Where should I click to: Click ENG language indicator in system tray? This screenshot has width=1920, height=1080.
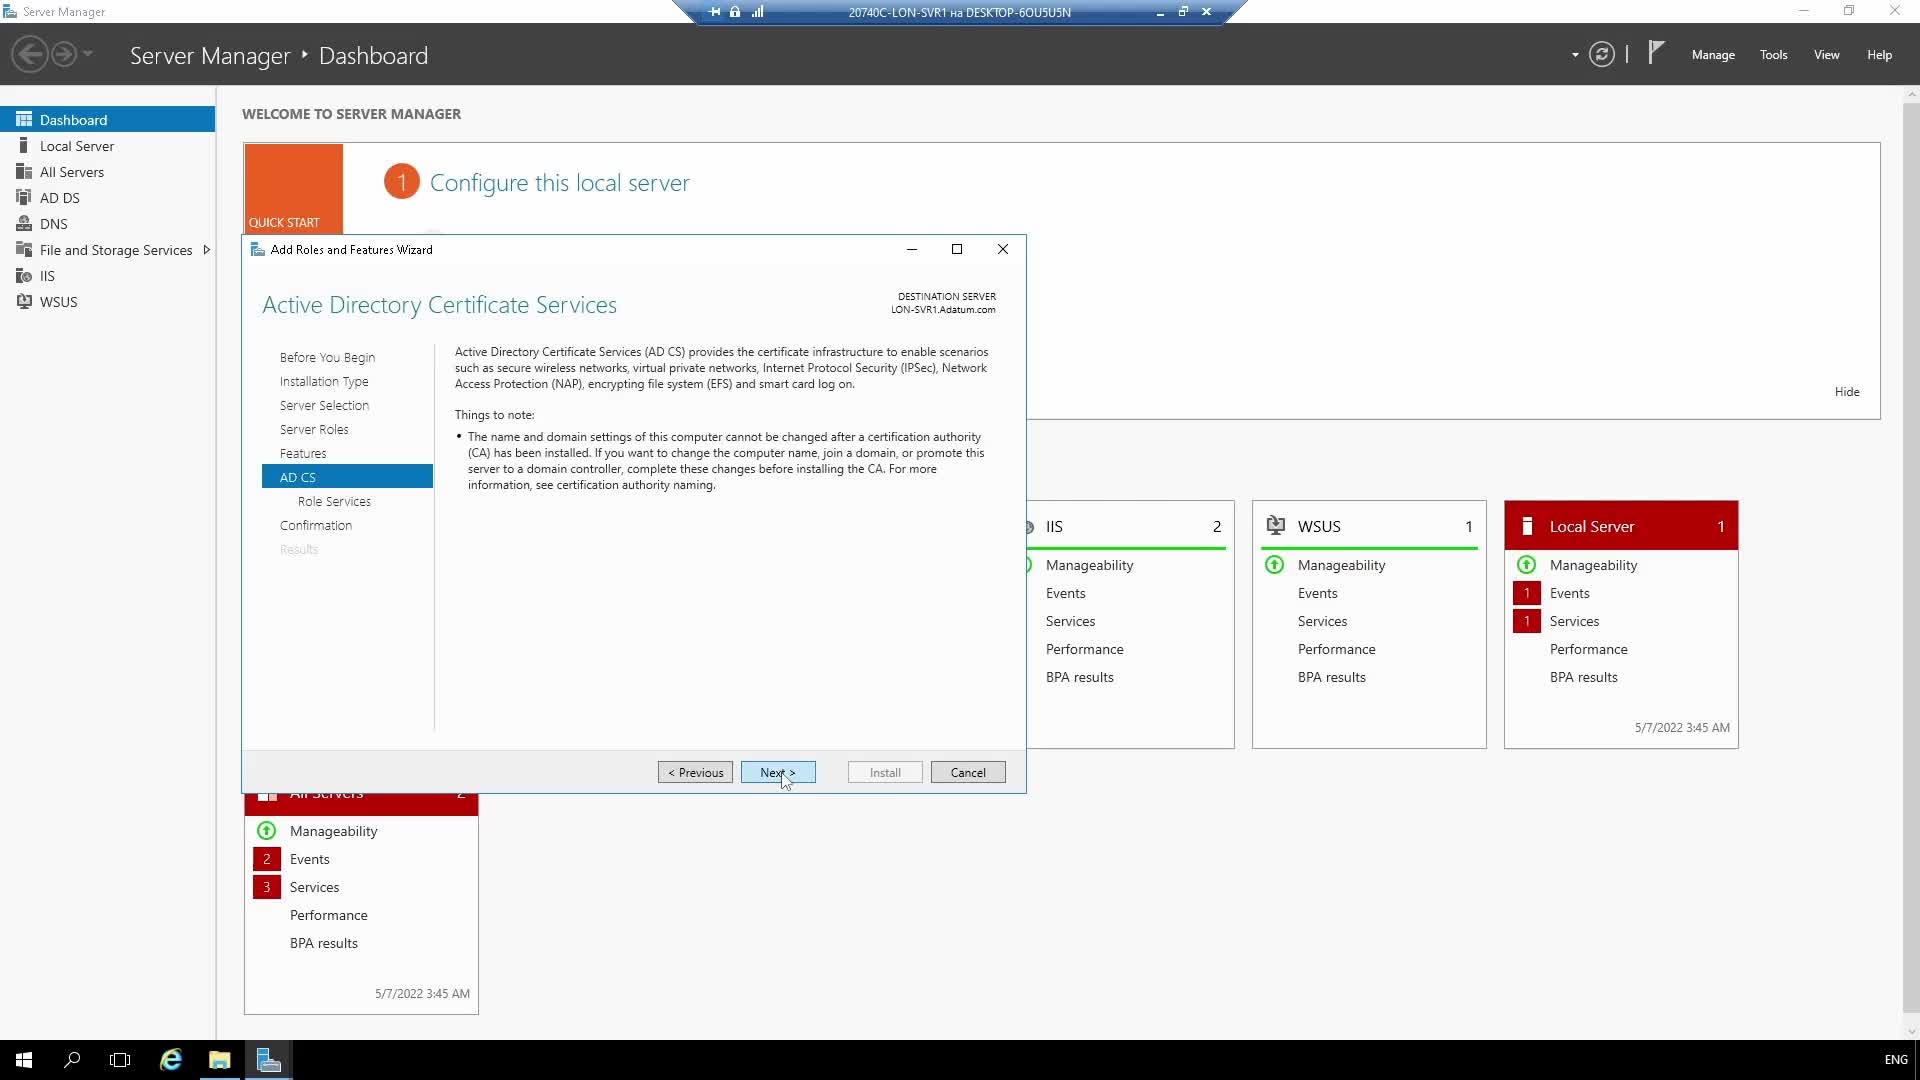(x=1895, y=1059)
